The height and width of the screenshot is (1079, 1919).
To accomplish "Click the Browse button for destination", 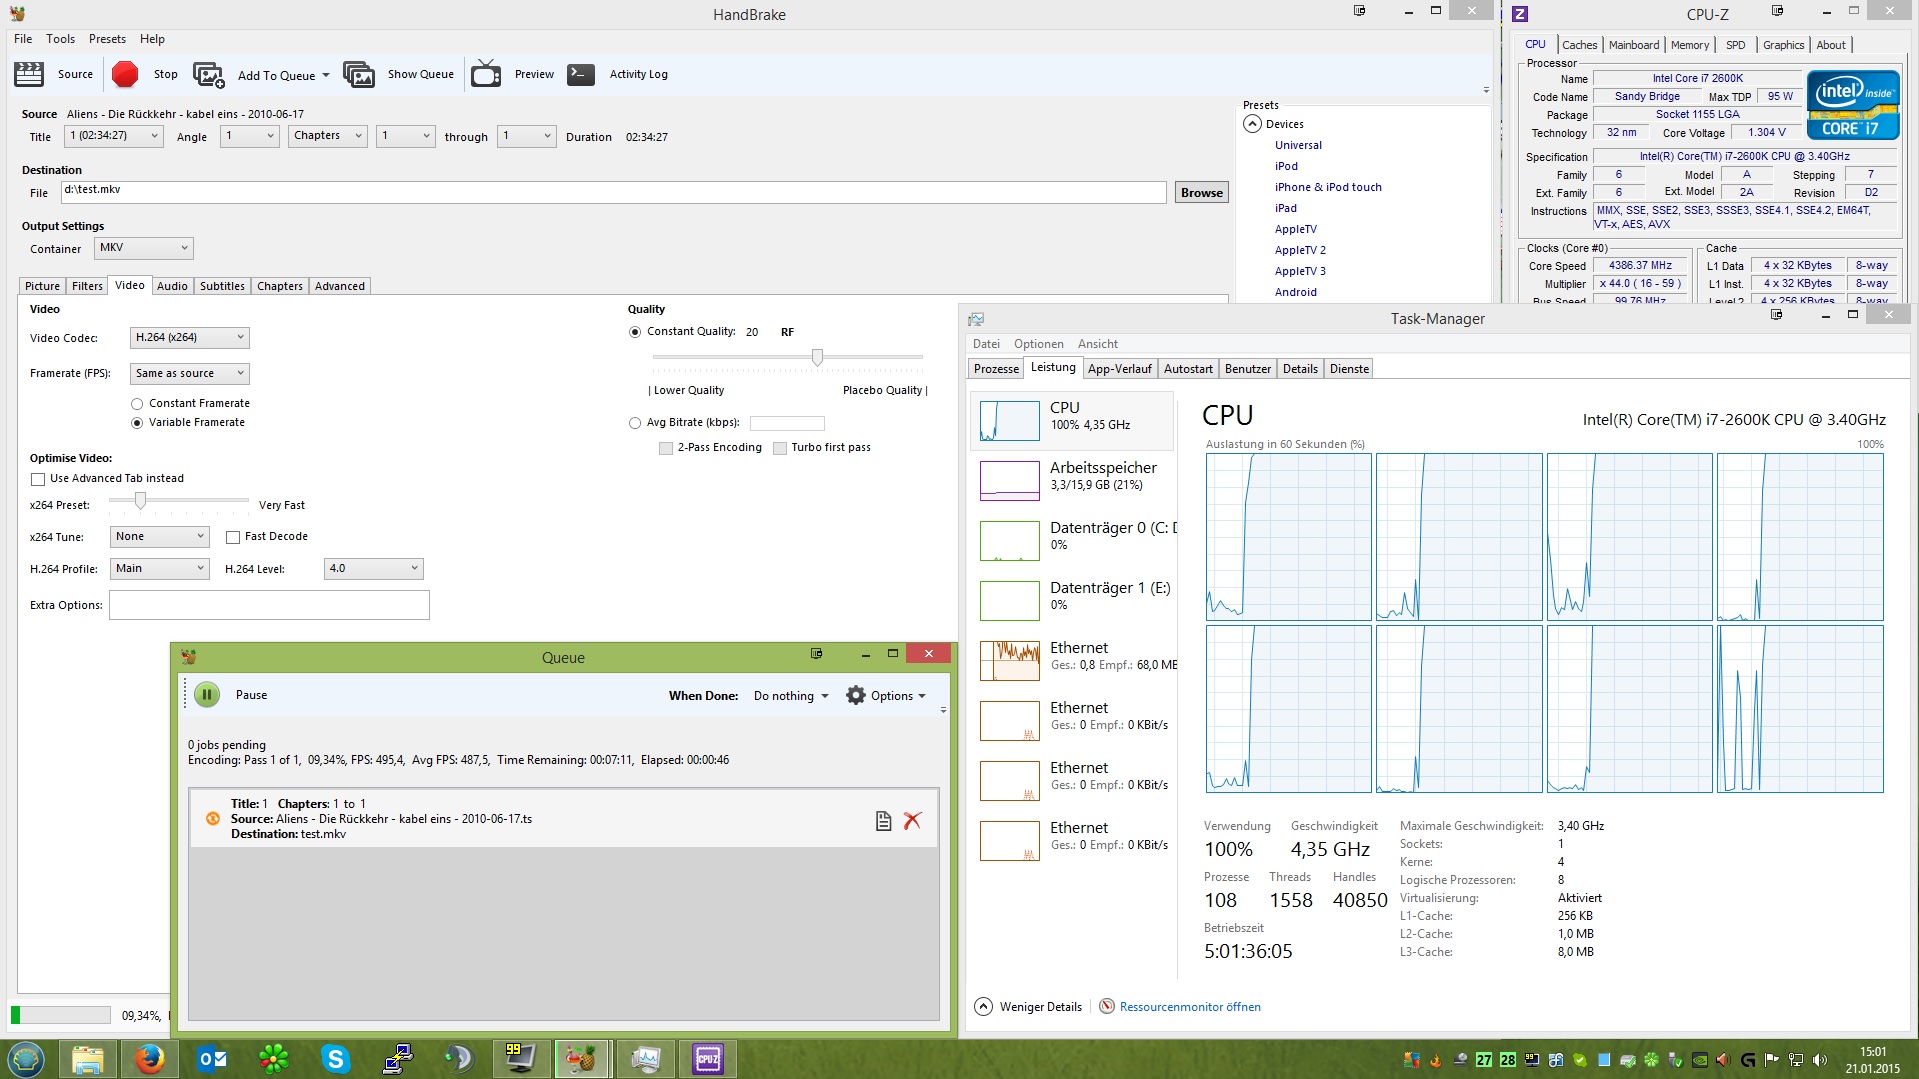I will pyautogui.click(x=1201, y=193).
